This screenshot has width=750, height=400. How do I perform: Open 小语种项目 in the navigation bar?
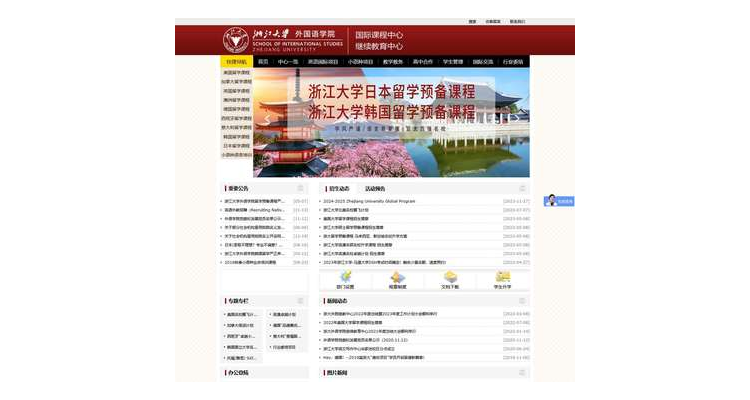[361, 62]
